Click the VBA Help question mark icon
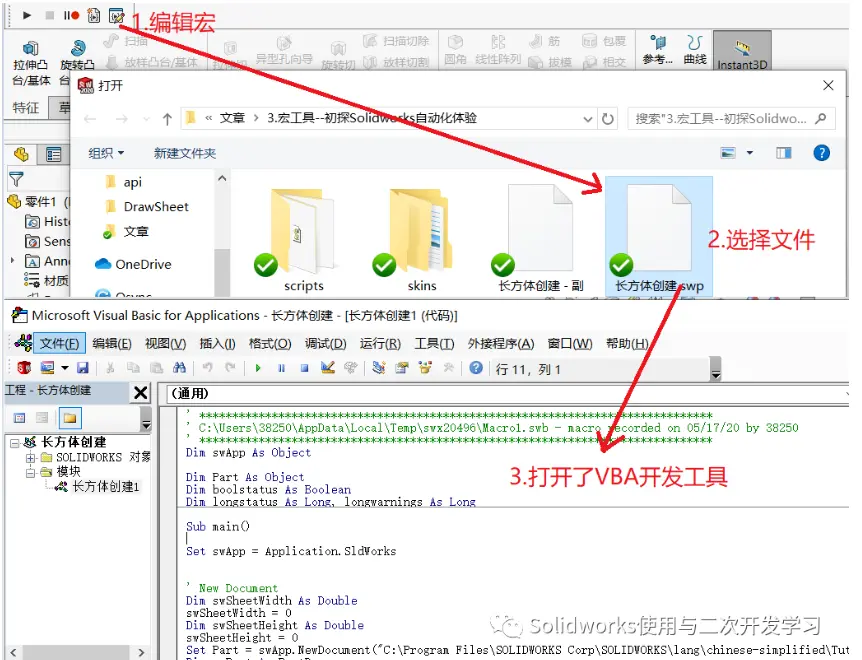This screenshot has width=862, height=660. coord(476,368)
